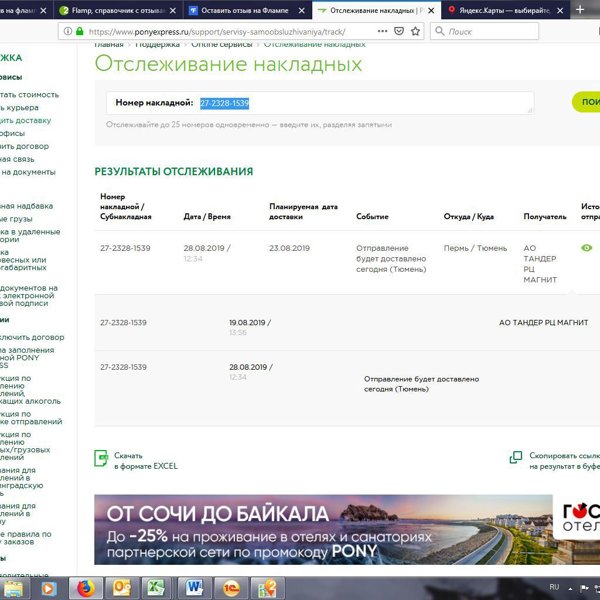Click the RU language indicator in tray
Image resolution: width=600 pixels, height=600 pixels.
[554, 587]
